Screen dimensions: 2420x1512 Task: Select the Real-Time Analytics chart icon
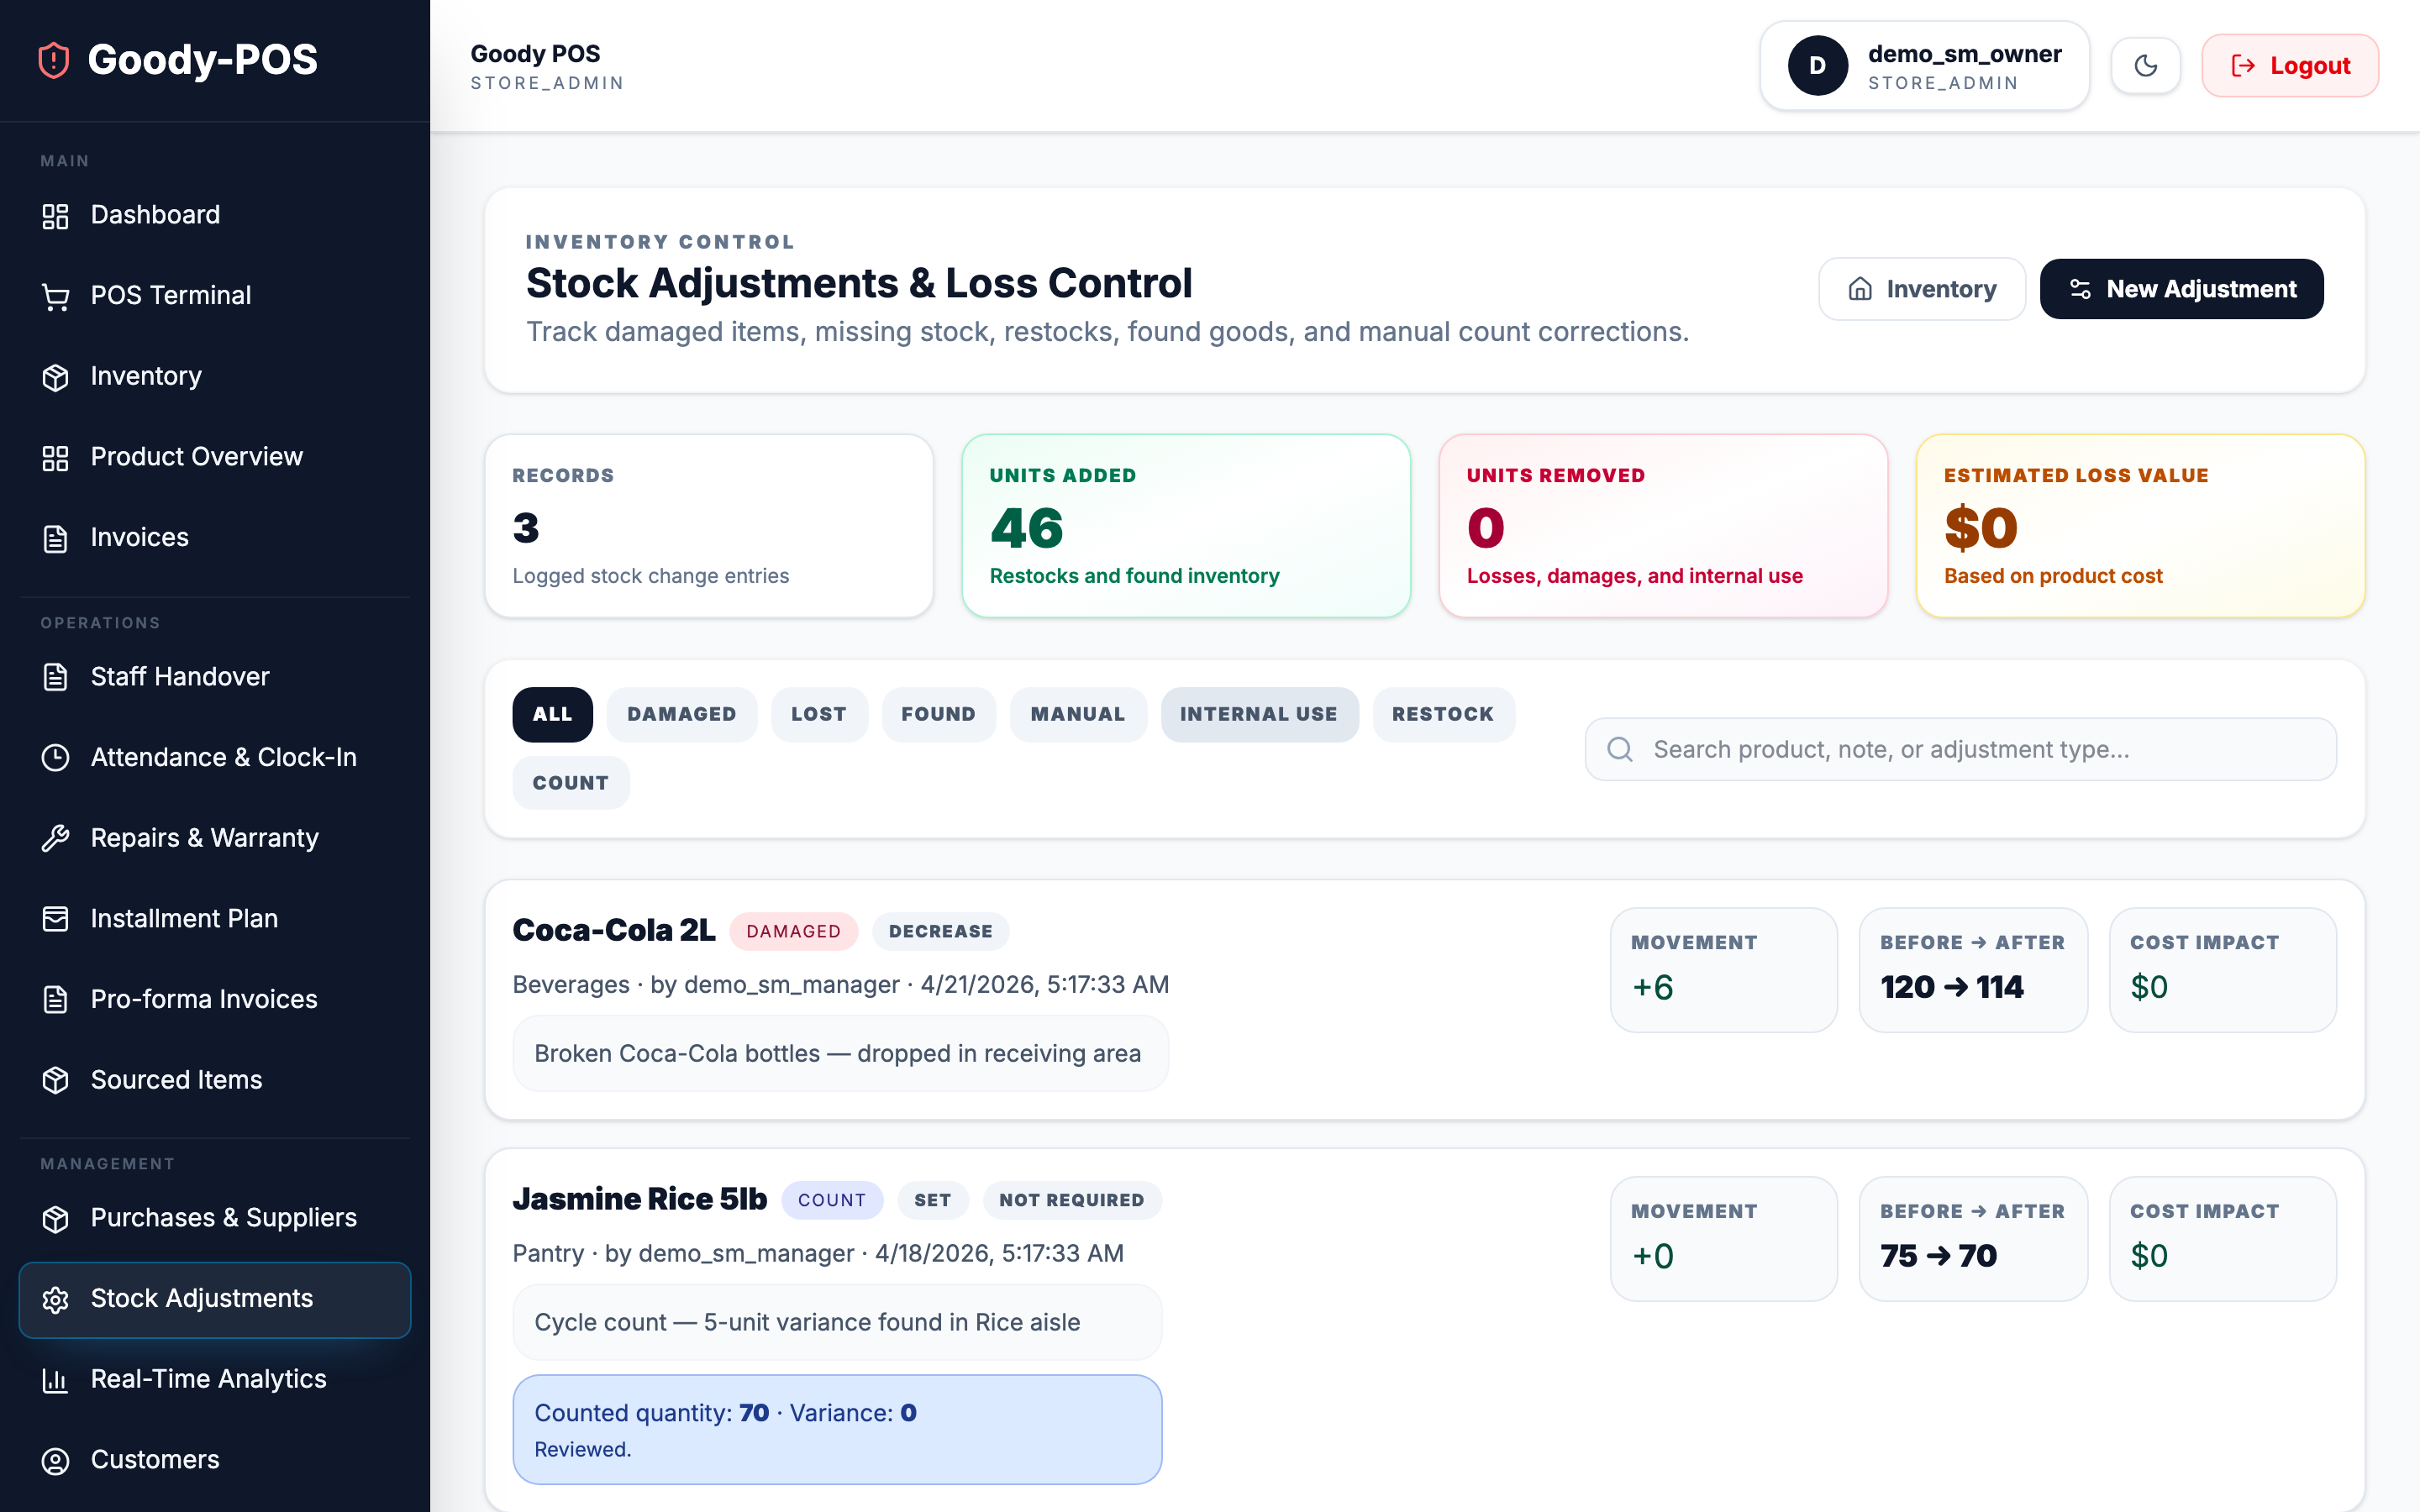[54, 1379]
